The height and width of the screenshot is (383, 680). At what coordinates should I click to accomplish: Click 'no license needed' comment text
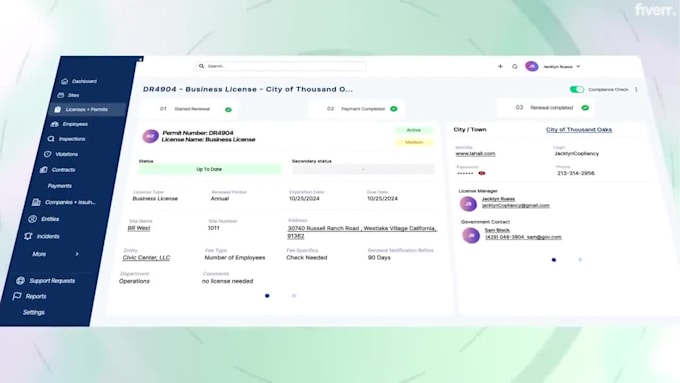pos(227,281)
